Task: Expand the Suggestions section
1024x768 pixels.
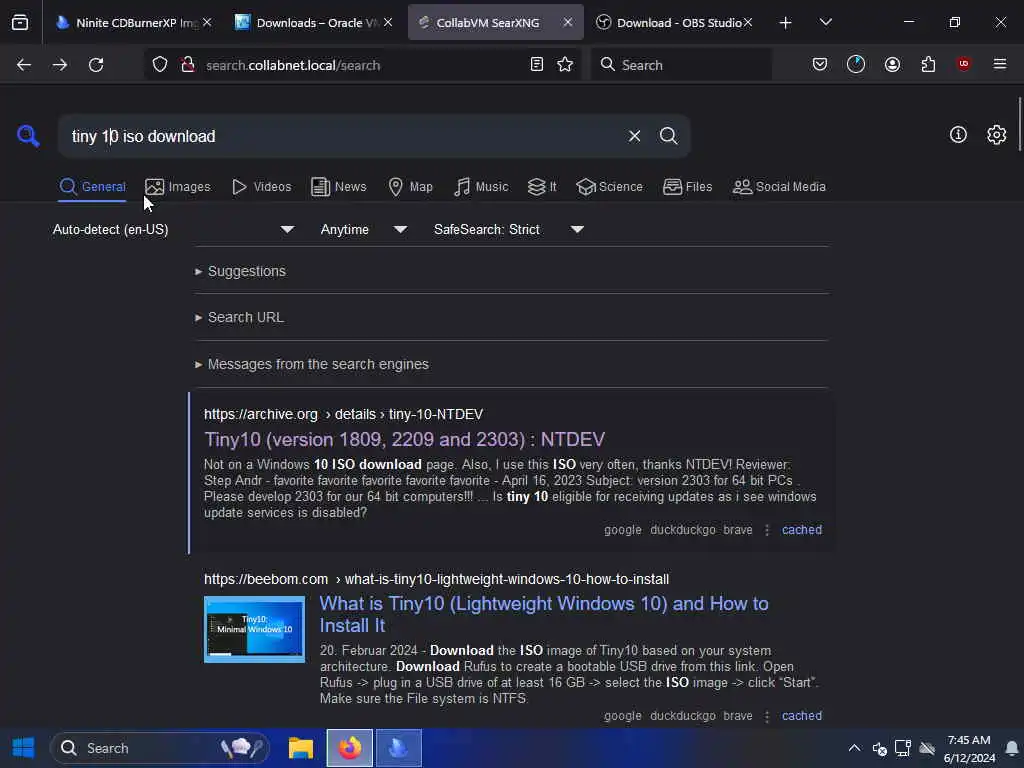Action: [240, 271]
